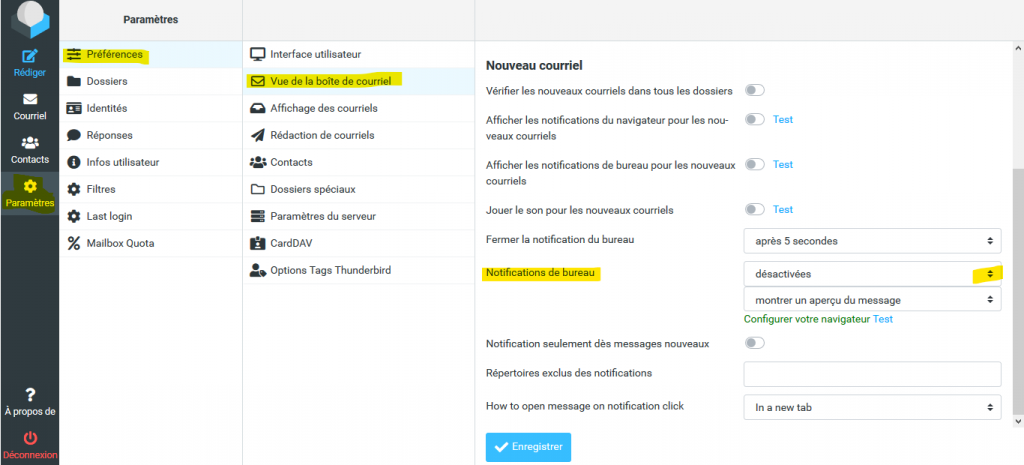Click the À propos de question mark icon
Viewport: 1024px width, 465px height.
pyautogui.click(x=29, y=394)
